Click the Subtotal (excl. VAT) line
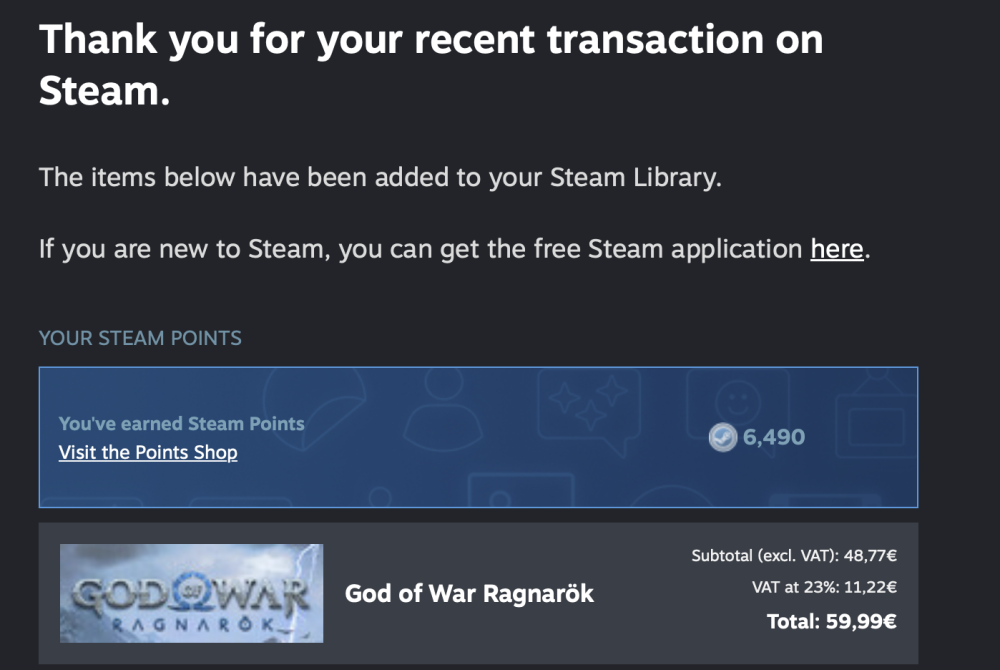1000x670 pixels. (x=794, y=556)
